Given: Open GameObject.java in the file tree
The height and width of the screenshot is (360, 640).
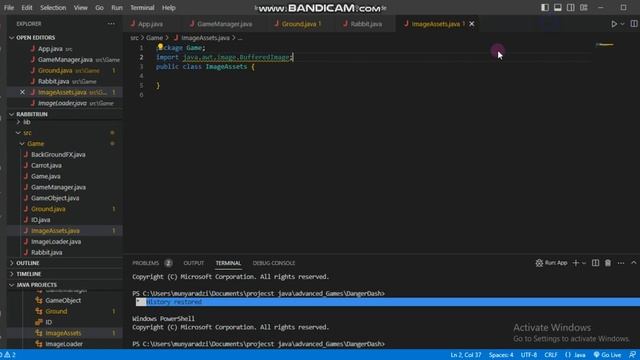Looking at the screenshot, I should (x=55, y=198).
